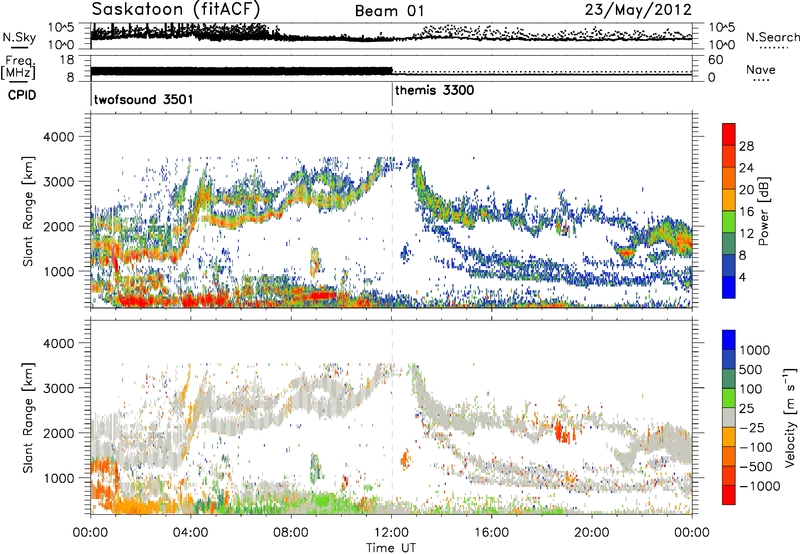Click the dotted line sample under Nave
Screen dimensions: 800x554
pos(761,80)
